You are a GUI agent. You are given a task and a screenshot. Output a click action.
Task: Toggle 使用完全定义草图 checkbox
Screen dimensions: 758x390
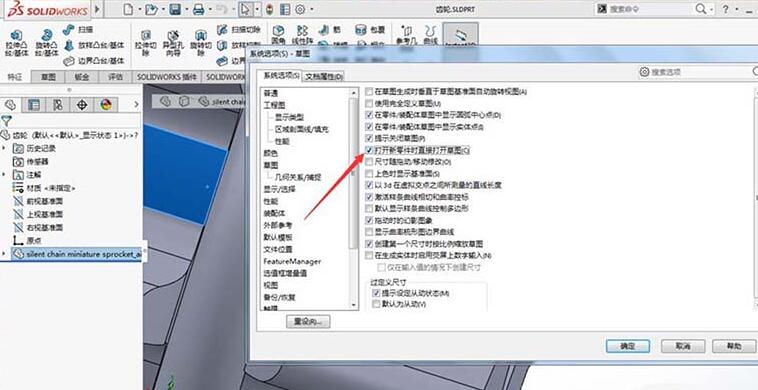click(x=369, y=103)
